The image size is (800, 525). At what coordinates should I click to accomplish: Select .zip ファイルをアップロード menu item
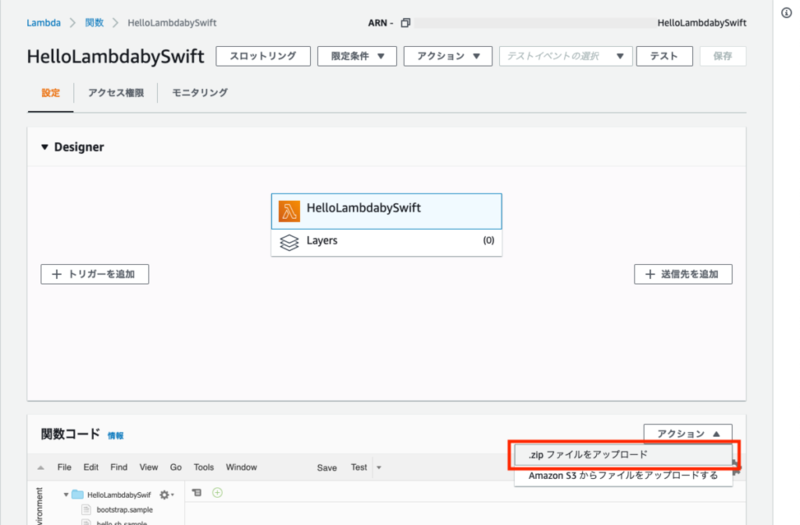point(623,455)
